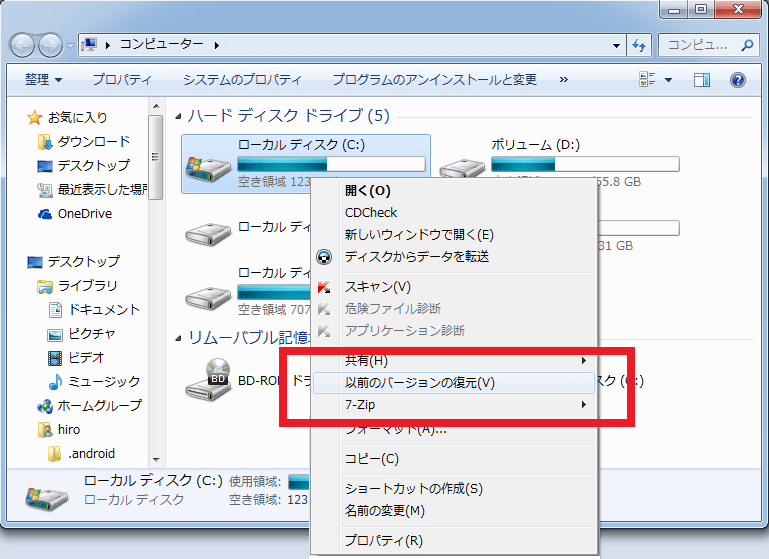769x559 pixels.
Task: Click システムのプロパティ toolbar button
Action: 241,79
